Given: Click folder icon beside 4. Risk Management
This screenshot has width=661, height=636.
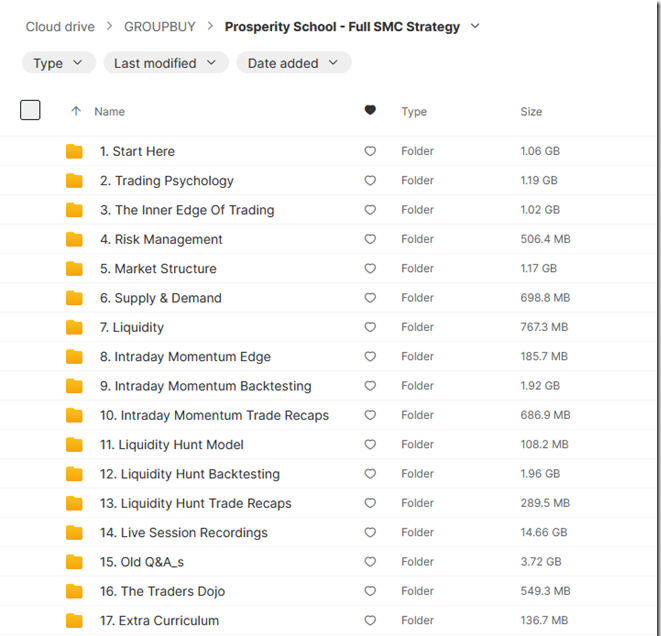Looking at the screenshot, I should click(x=74, y=240).
